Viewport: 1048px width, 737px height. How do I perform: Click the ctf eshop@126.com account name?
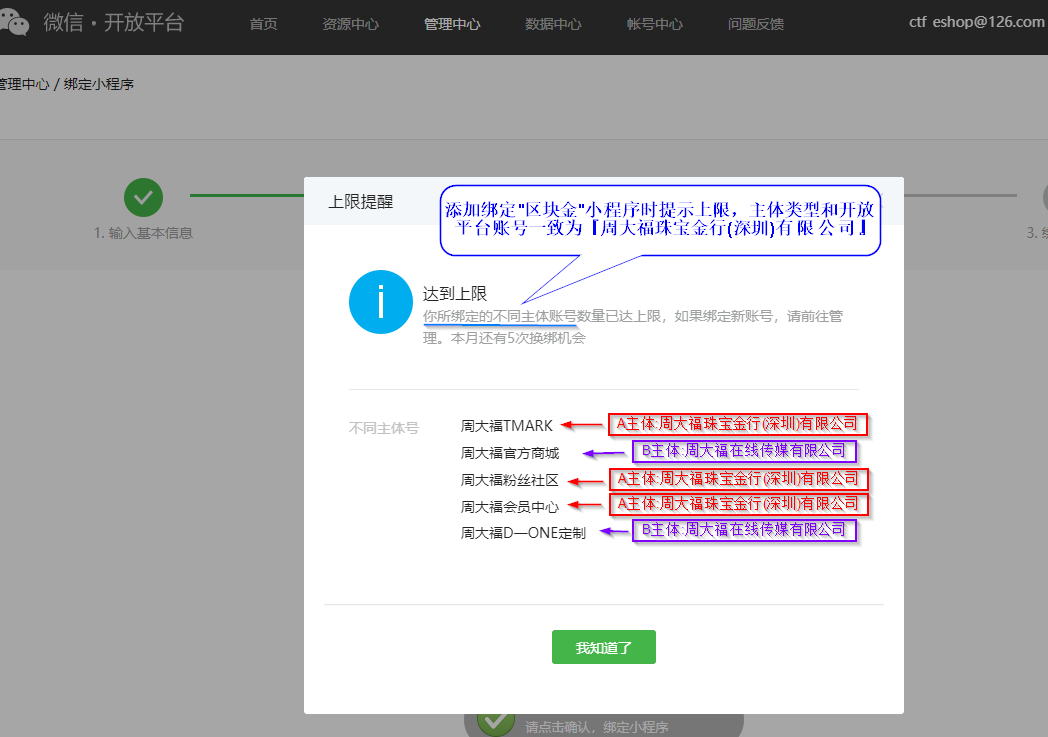pos(976,22)
